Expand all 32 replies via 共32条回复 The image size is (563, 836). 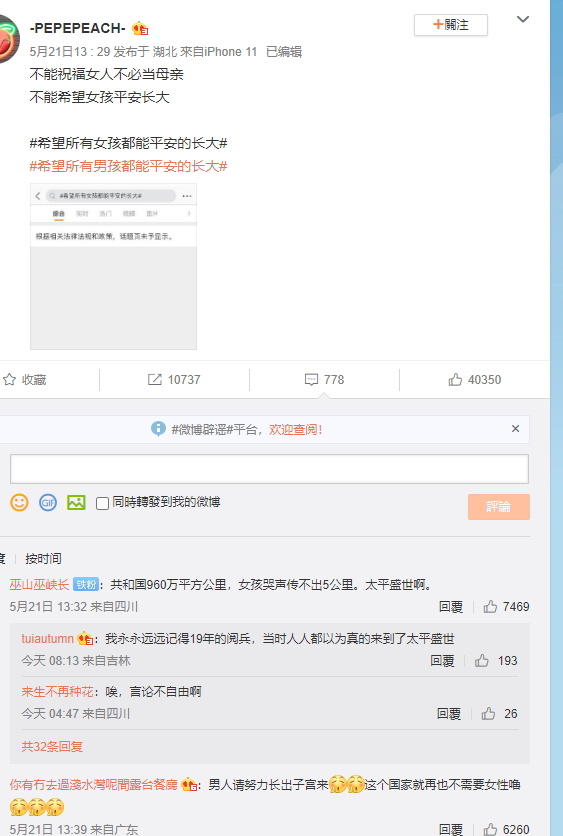[52, 746]
